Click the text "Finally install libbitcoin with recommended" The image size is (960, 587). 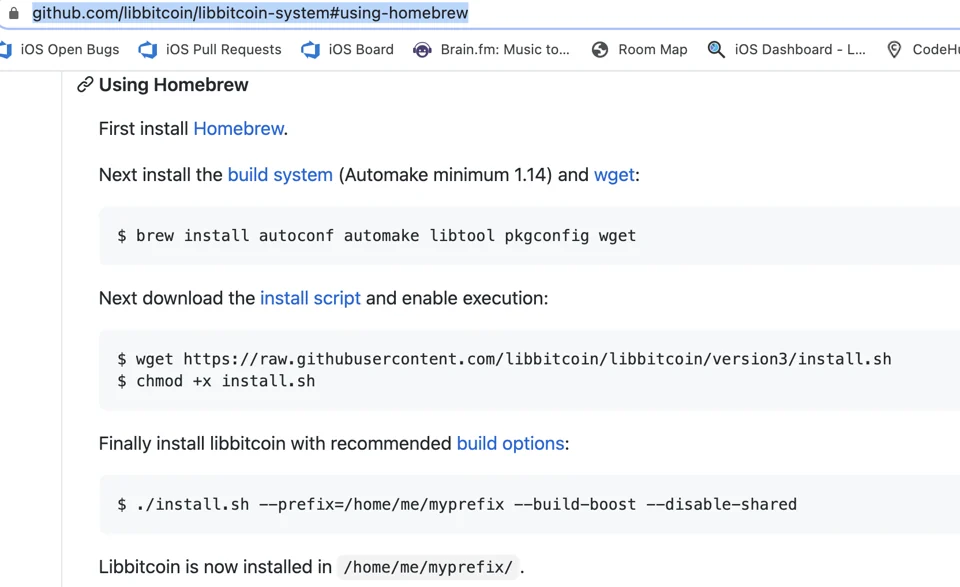click(275, 443)
